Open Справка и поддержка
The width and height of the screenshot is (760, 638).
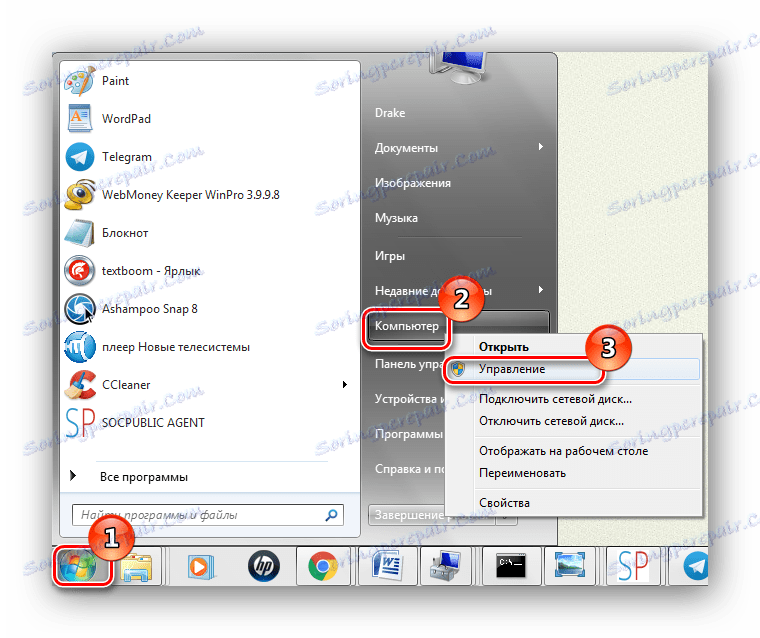[410, 469]
